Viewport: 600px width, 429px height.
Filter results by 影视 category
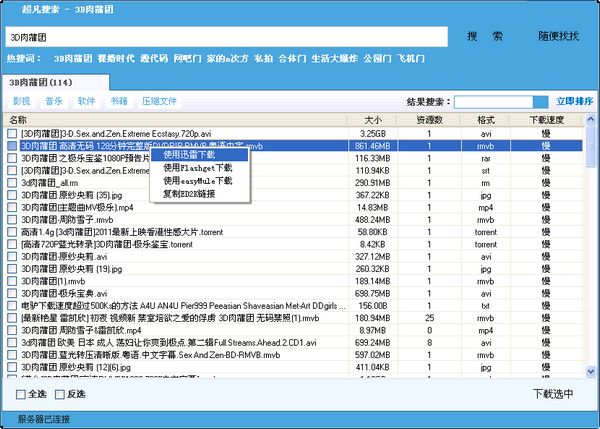pos(22,101)
